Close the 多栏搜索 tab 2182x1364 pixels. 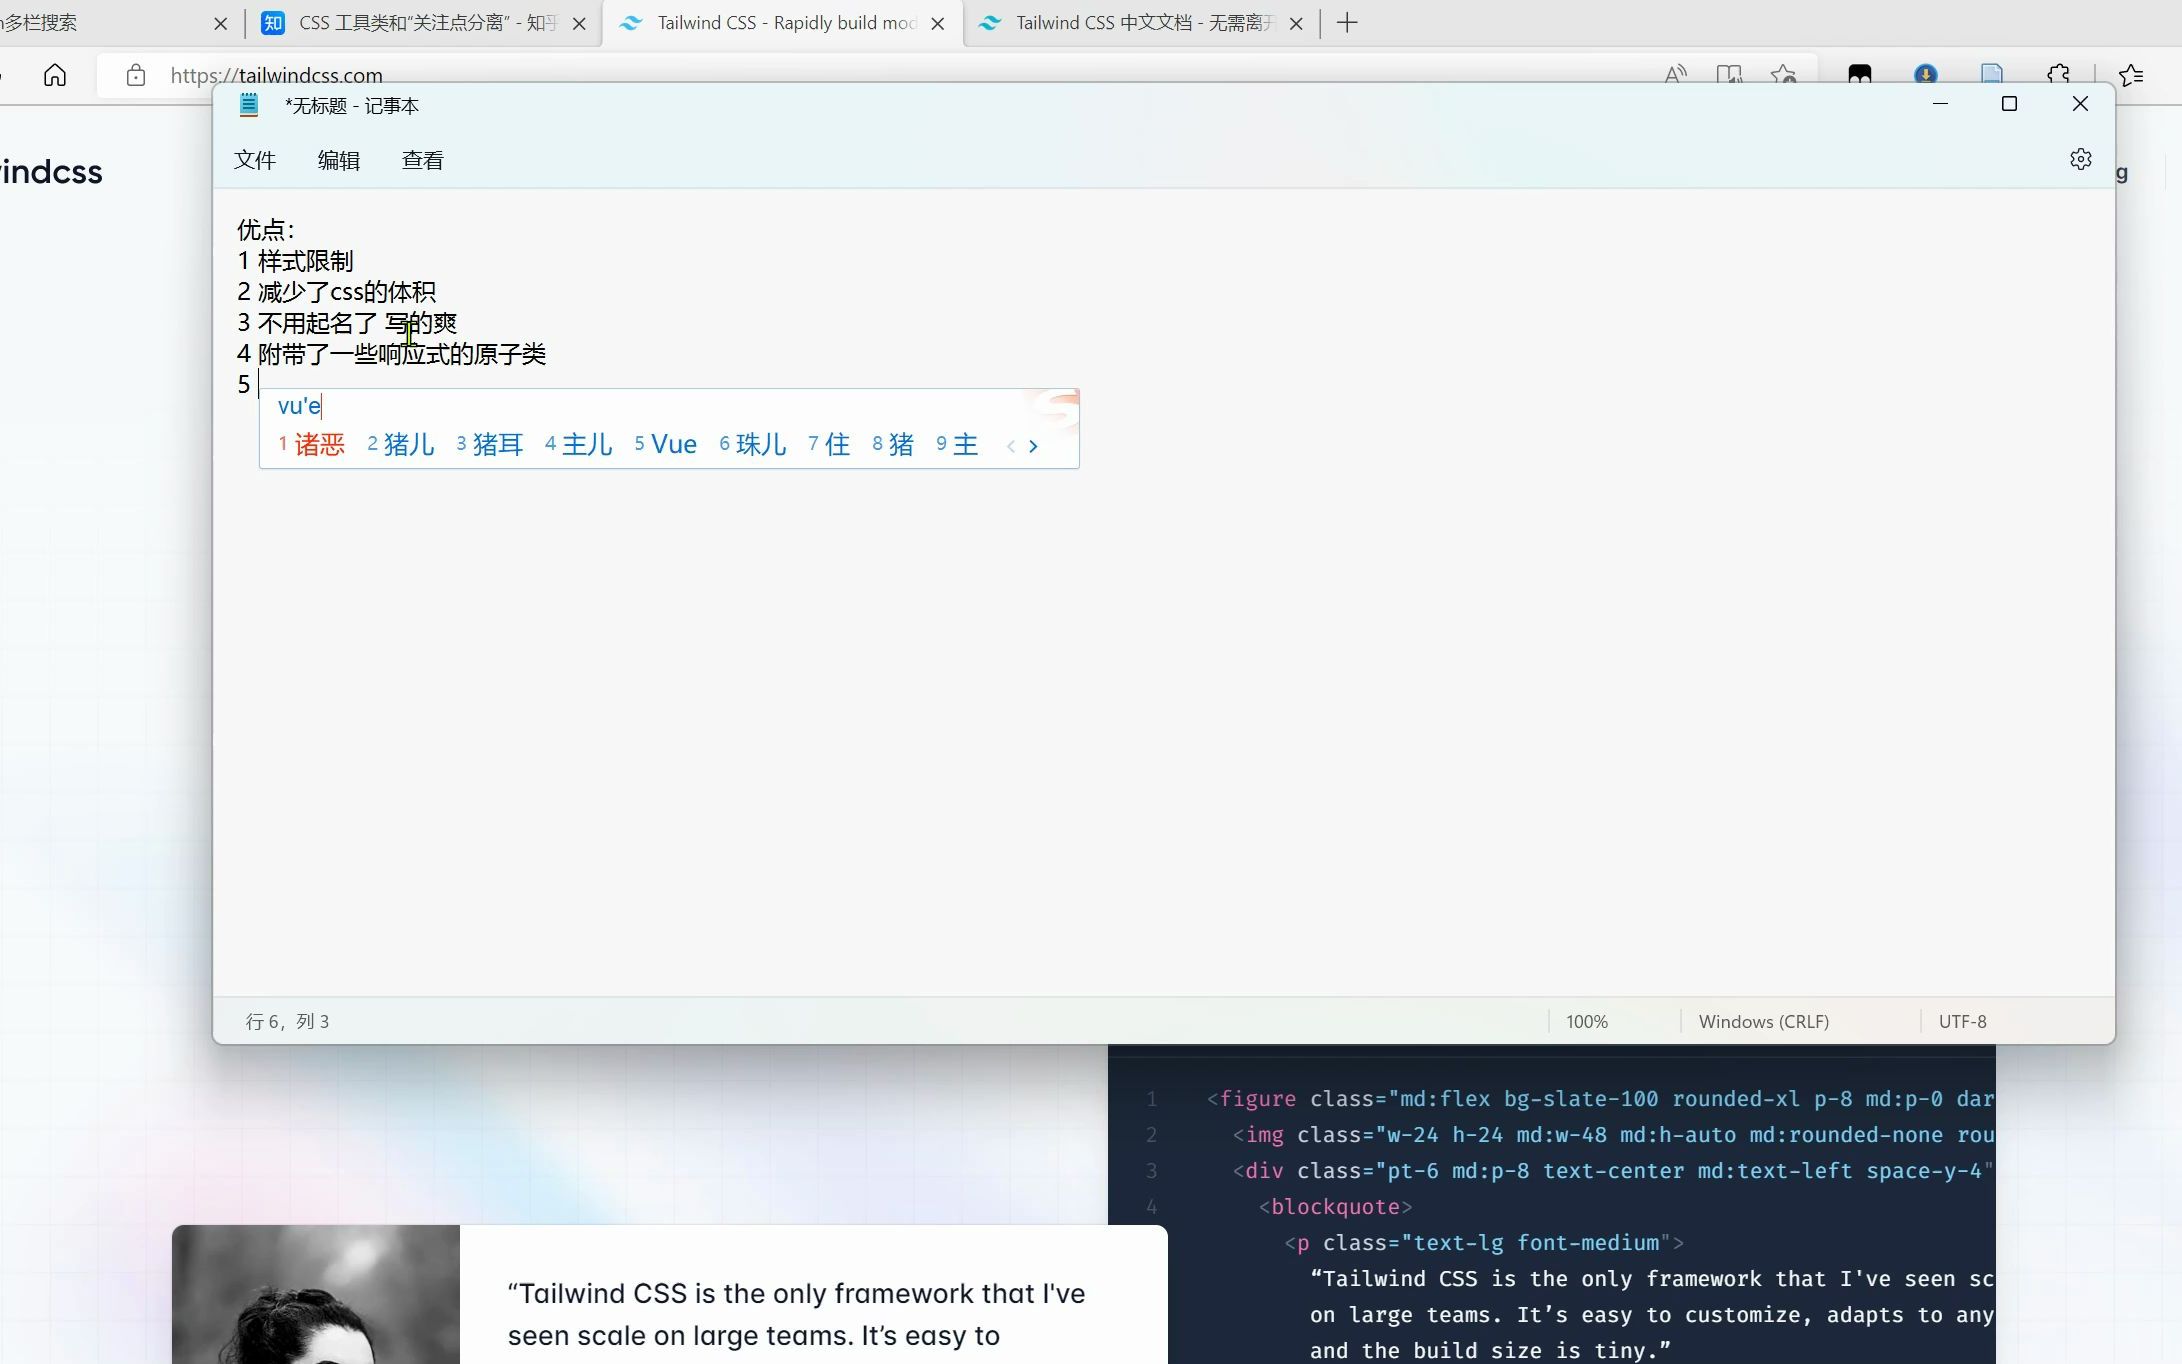pyautogui.click(x=221, y=24)
